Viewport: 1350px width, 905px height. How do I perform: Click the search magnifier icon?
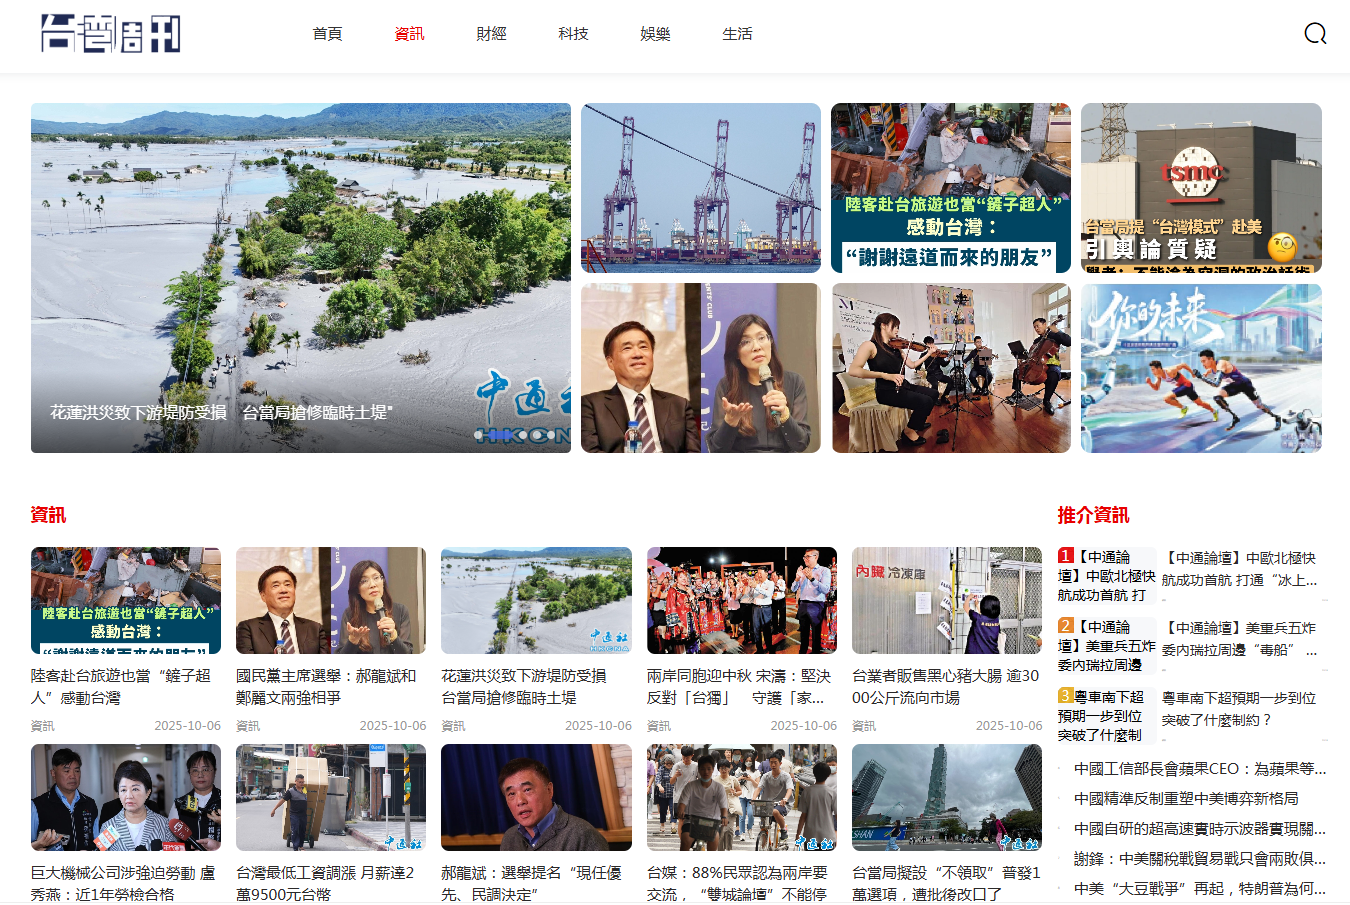(1315, 34)
